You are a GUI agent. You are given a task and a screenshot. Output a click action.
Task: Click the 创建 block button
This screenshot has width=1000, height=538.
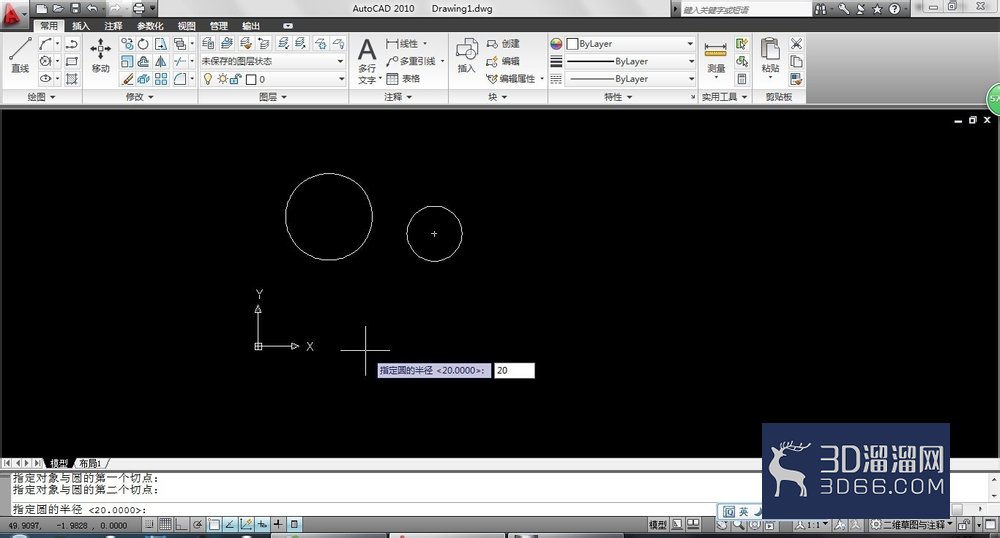pos(503,43)
